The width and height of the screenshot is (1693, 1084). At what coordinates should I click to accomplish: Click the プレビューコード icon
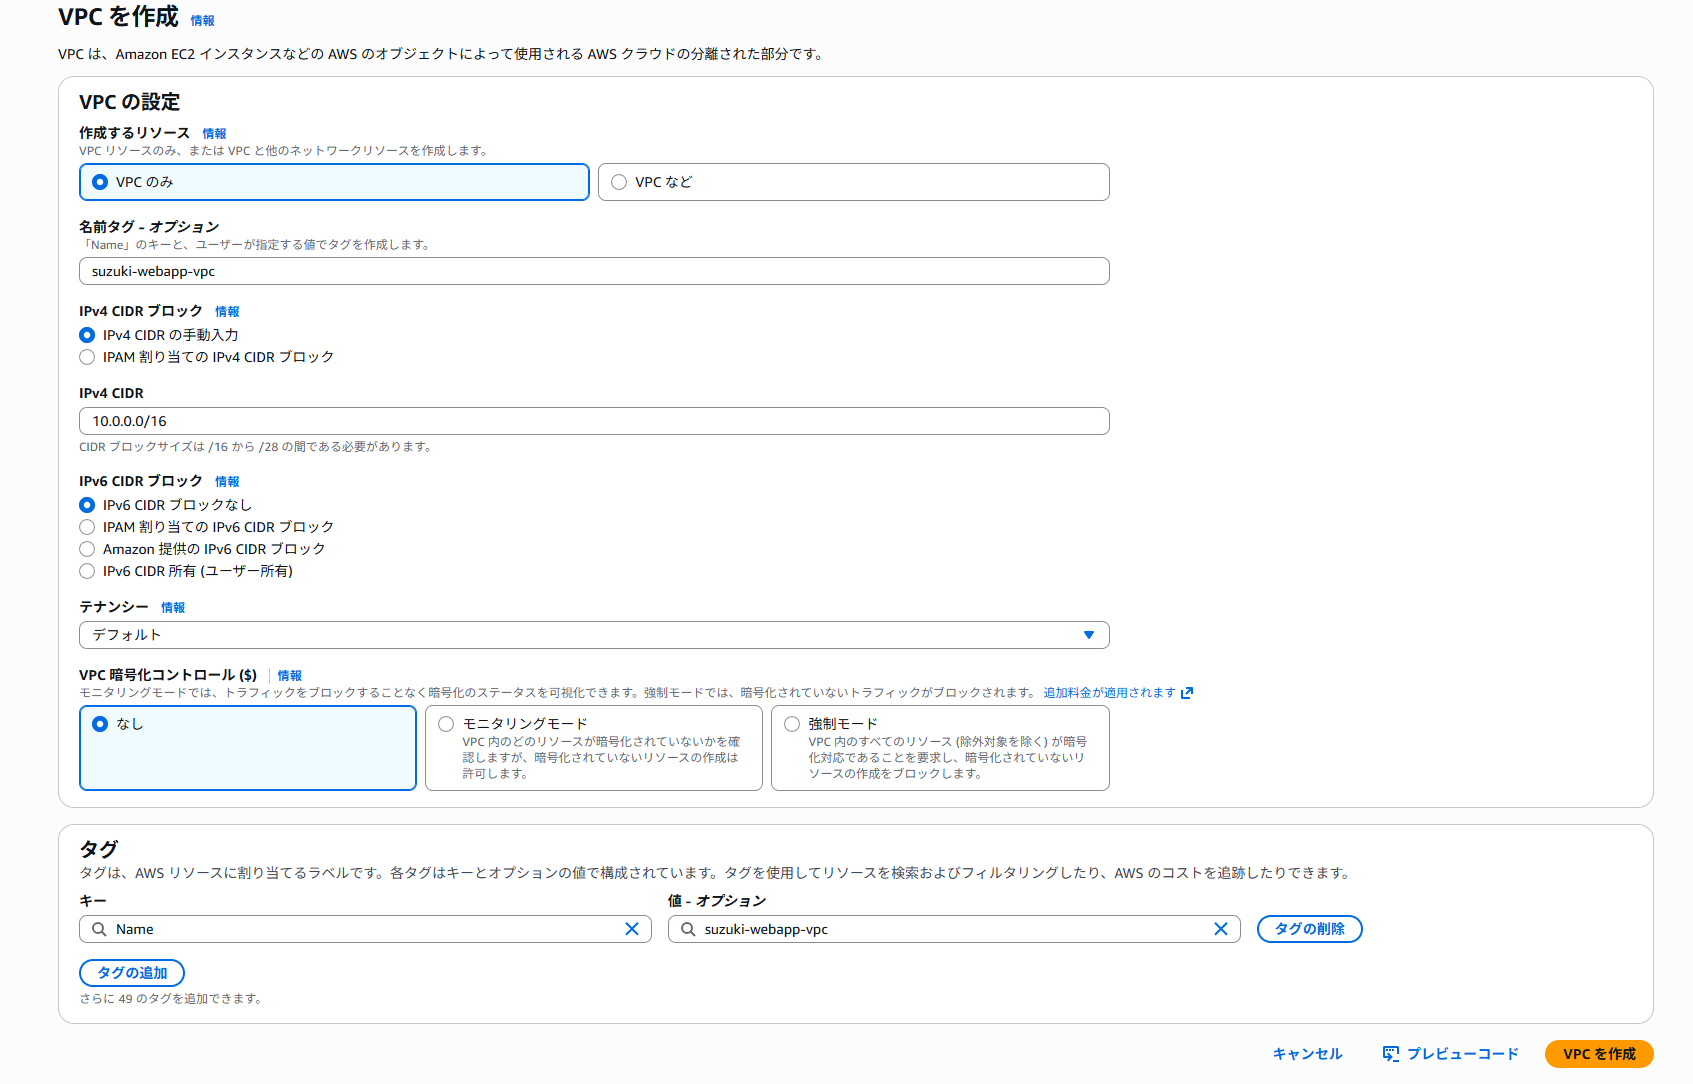(1391, 1053)
